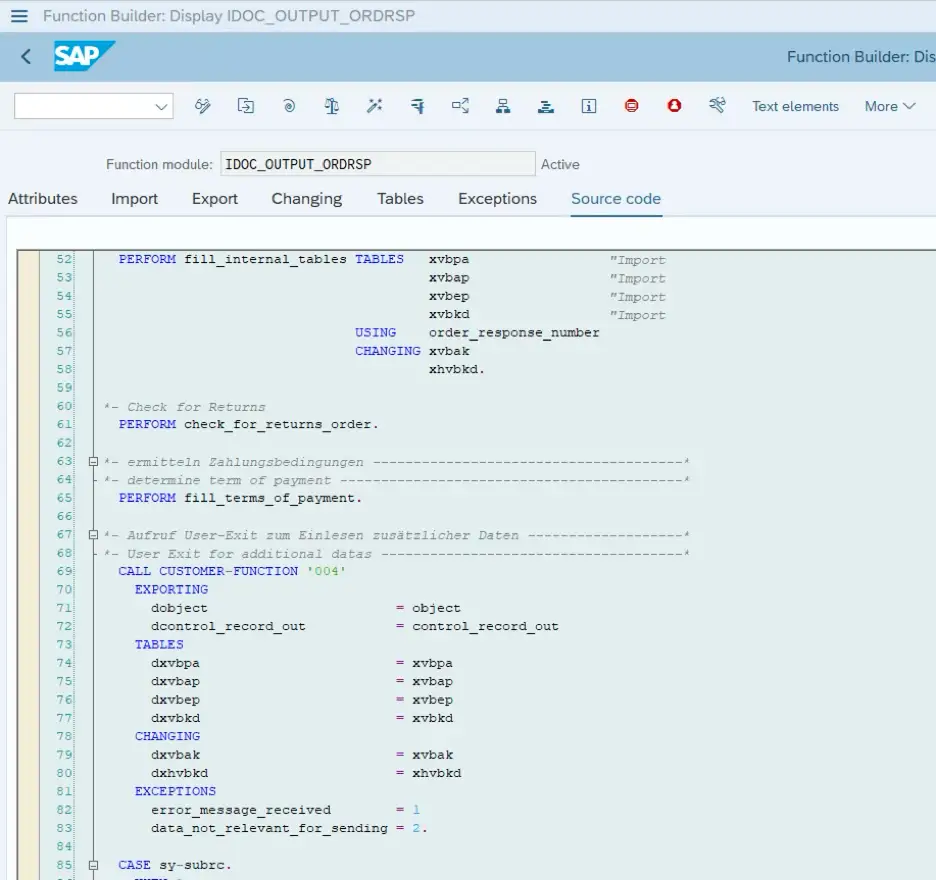Click the Other Object icon
936x880 pixels.
tap(246, 106)
